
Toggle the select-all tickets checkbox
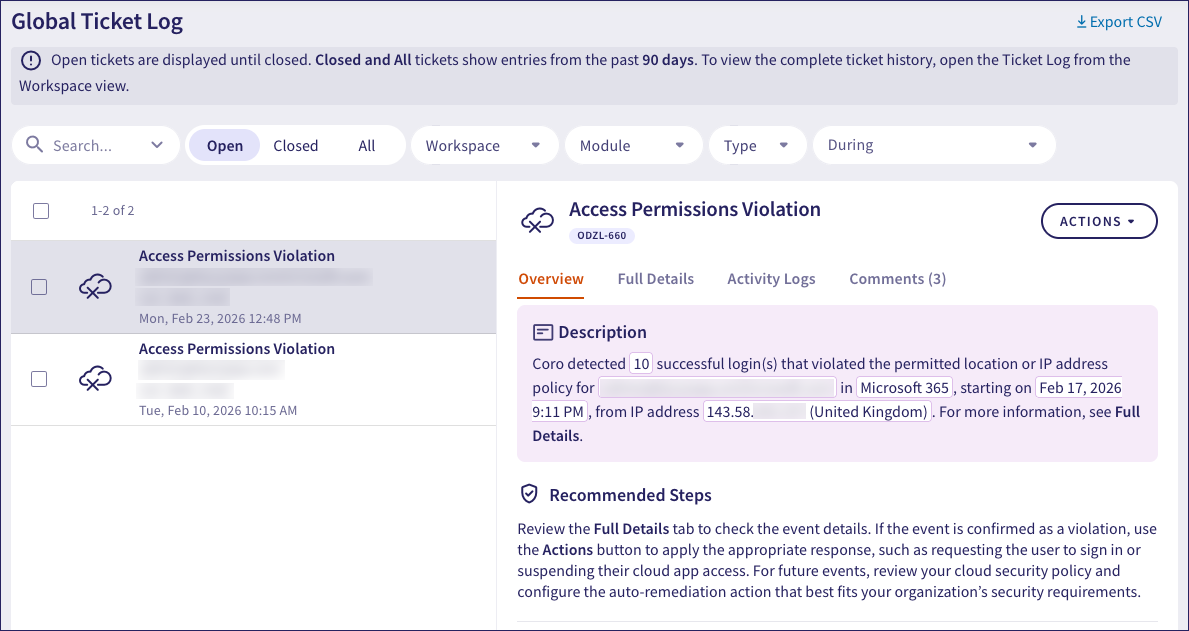pos(41,211)
